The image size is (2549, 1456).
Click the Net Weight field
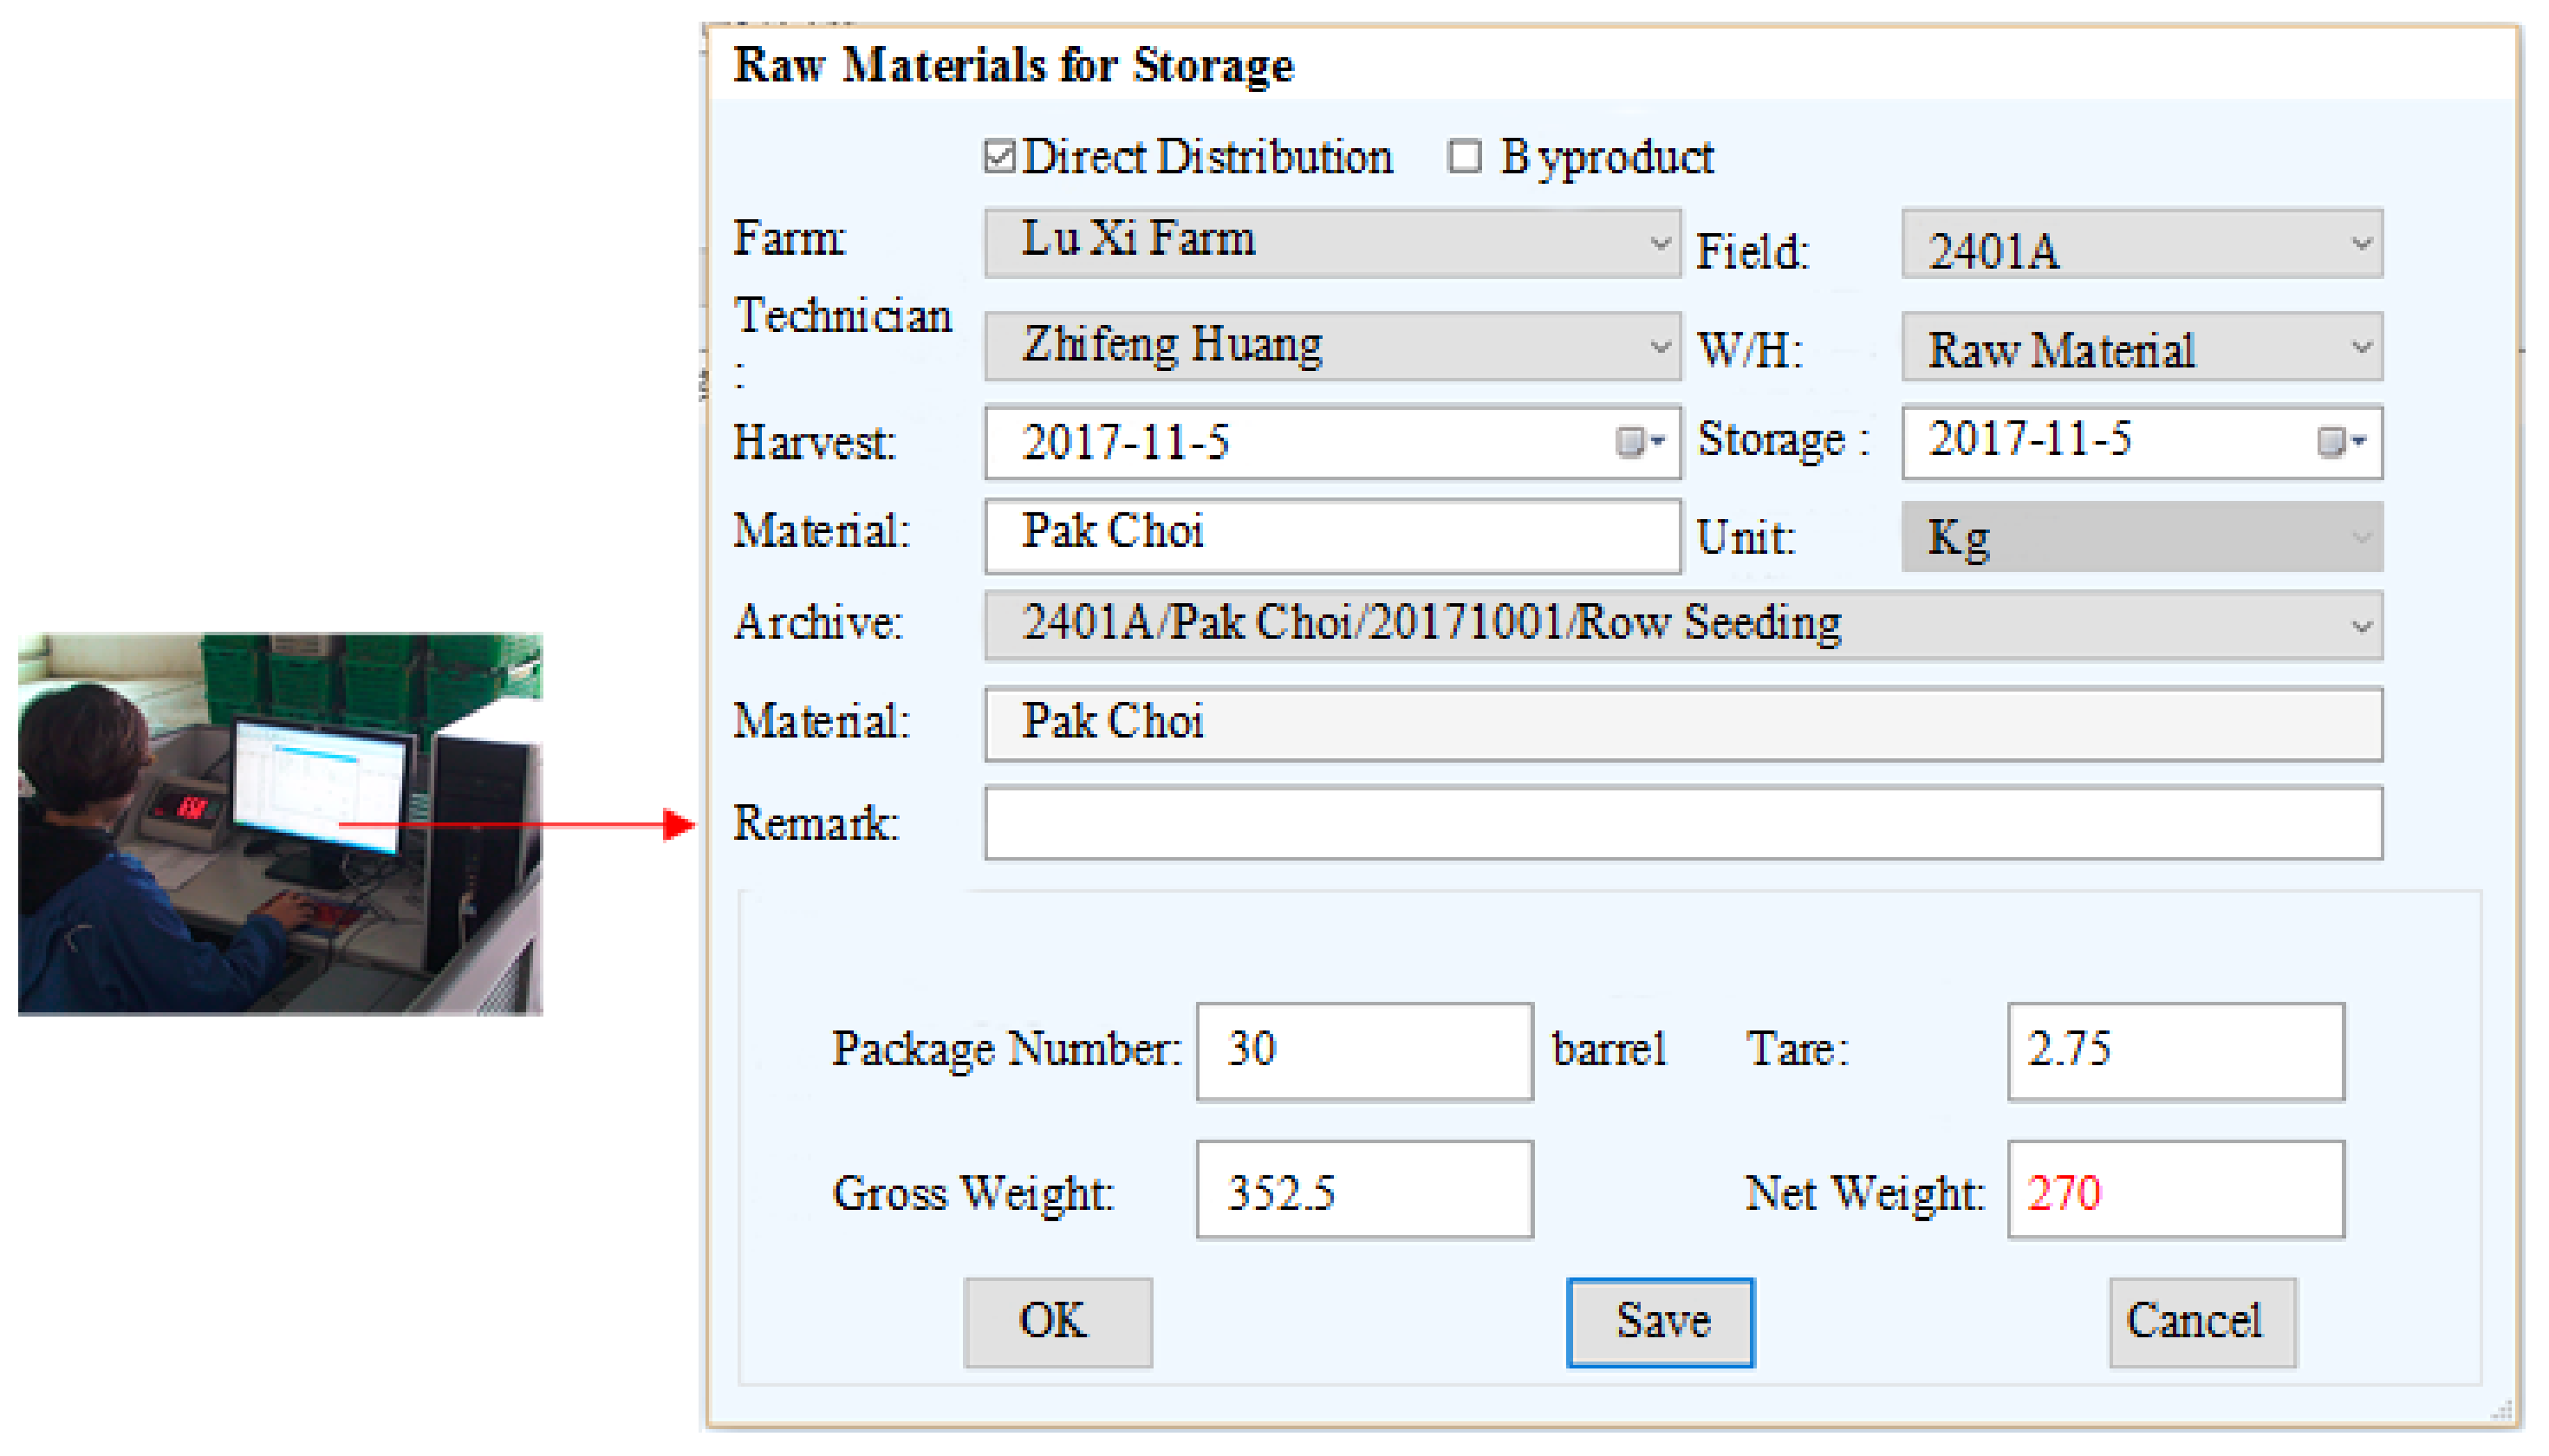[2174, 1190]
